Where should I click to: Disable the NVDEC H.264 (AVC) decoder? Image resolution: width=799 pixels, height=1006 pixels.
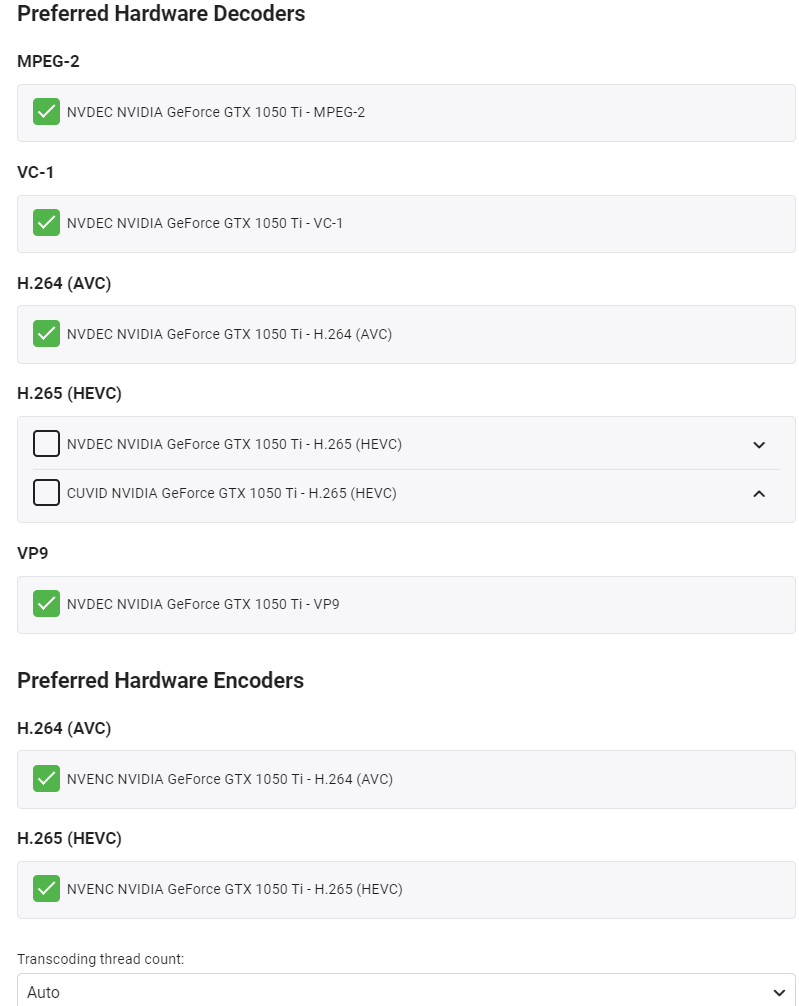click(x=46, y=333)
